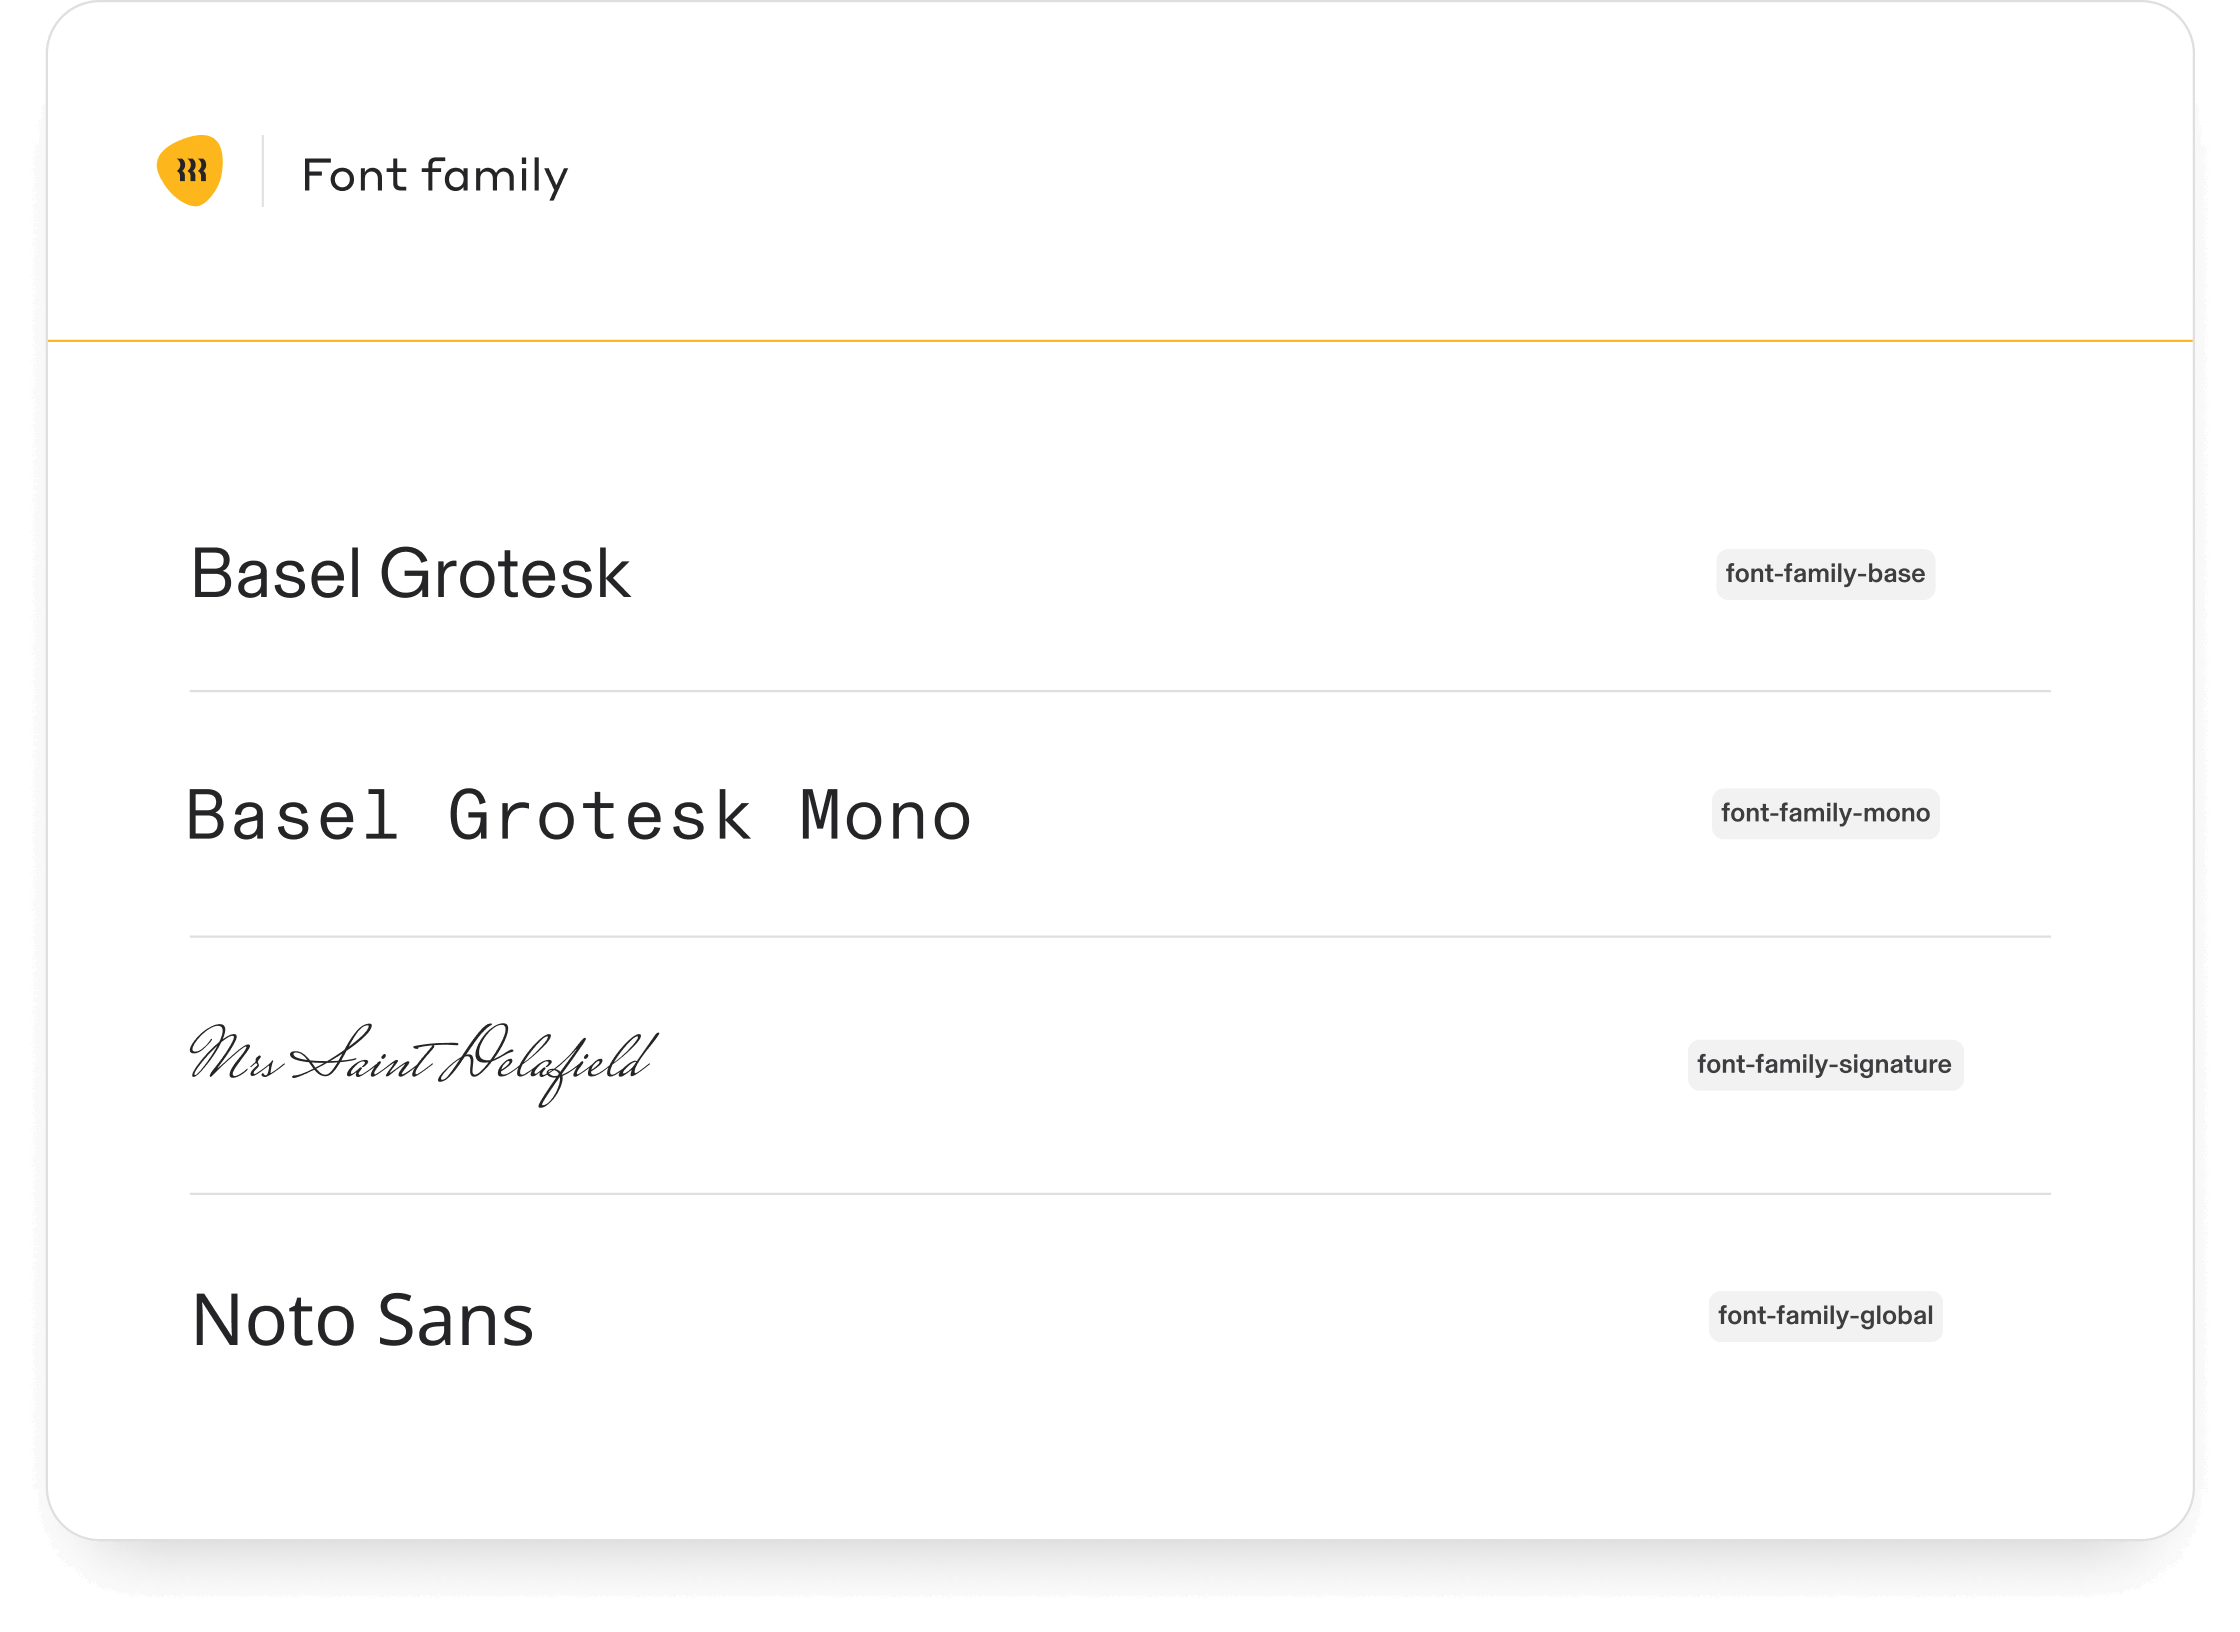Click the divider line below Basel Grotesk row

[x=1120, y=691]
